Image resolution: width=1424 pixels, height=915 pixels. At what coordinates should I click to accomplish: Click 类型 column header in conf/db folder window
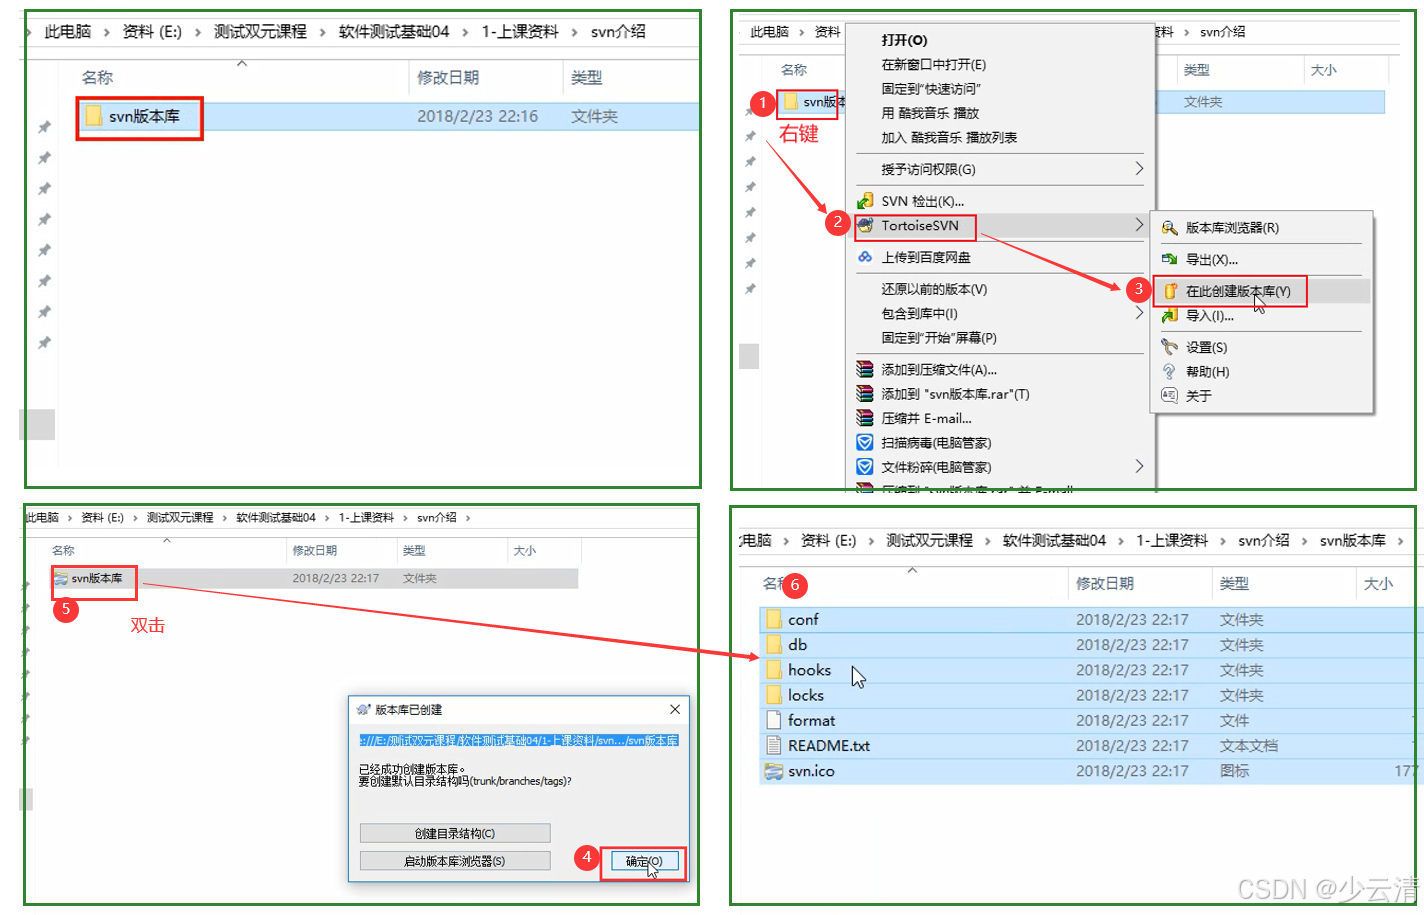1234,583
